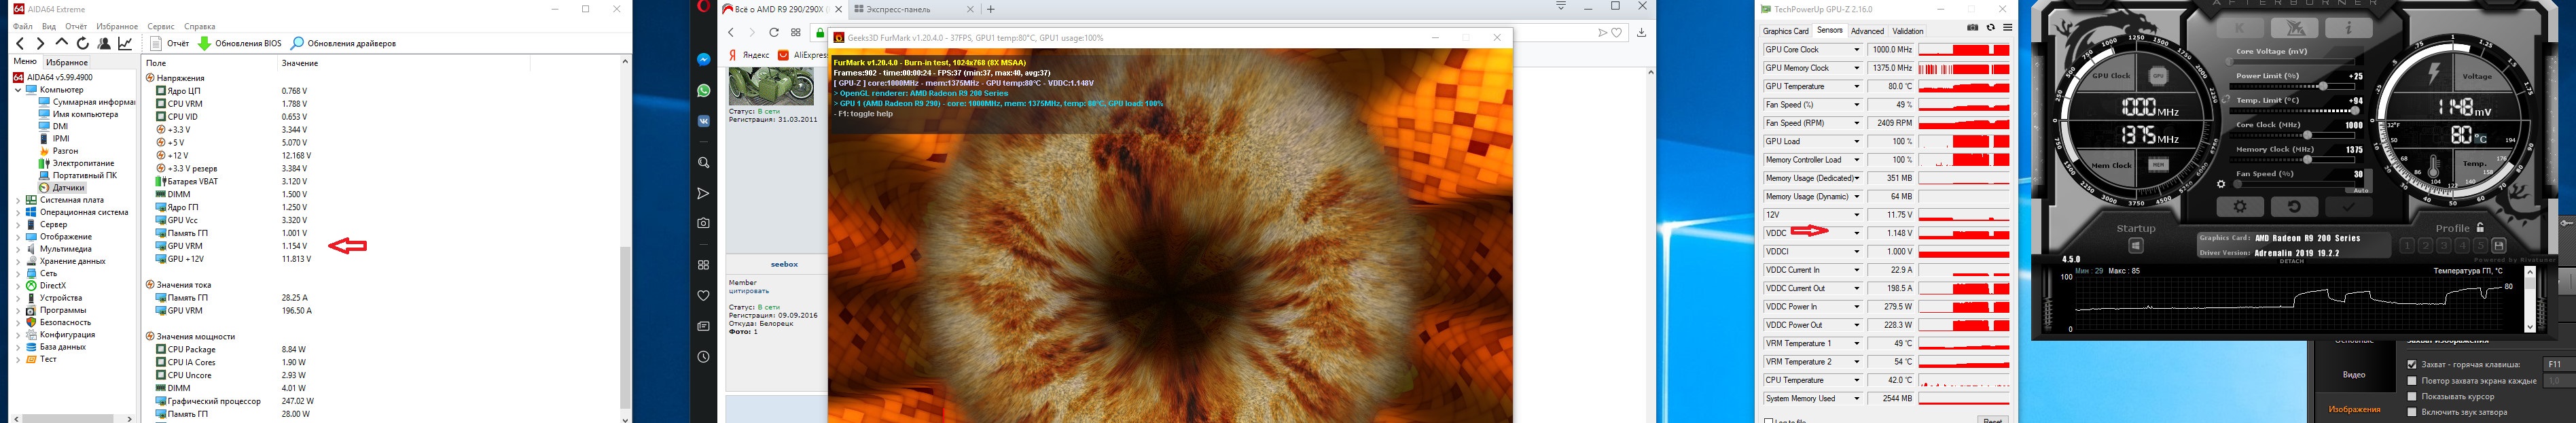Open the AIDA64 graph chart toolbar icon
2576x423 pixels.
[x=125, y=43]
